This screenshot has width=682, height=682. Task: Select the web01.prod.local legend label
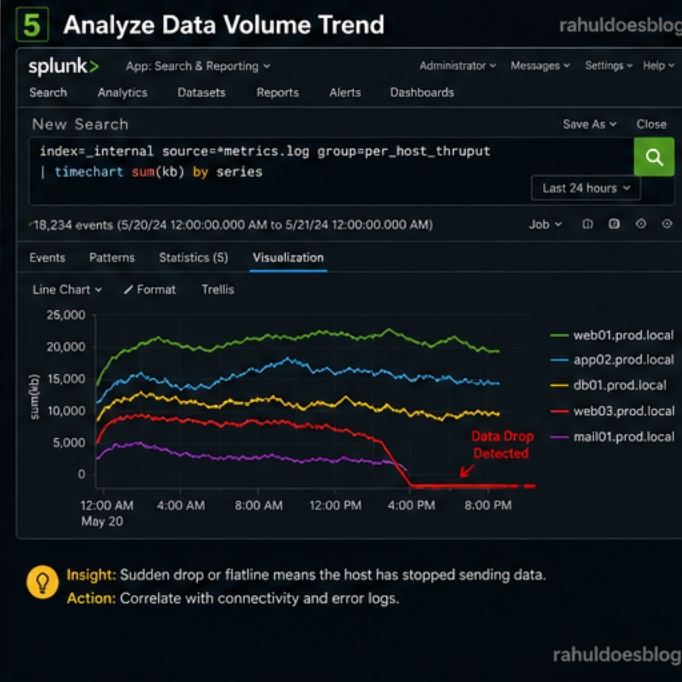(623, 335)
